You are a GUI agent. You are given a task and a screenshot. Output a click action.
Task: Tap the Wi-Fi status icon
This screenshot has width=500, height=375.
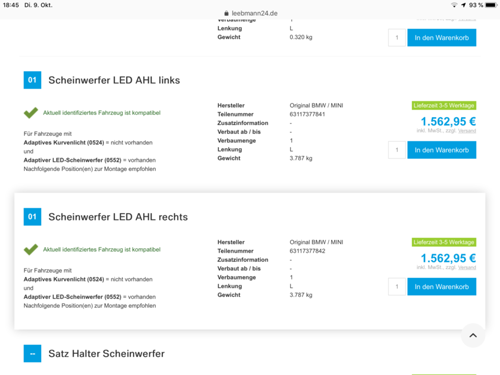click(x=454, y=5)
